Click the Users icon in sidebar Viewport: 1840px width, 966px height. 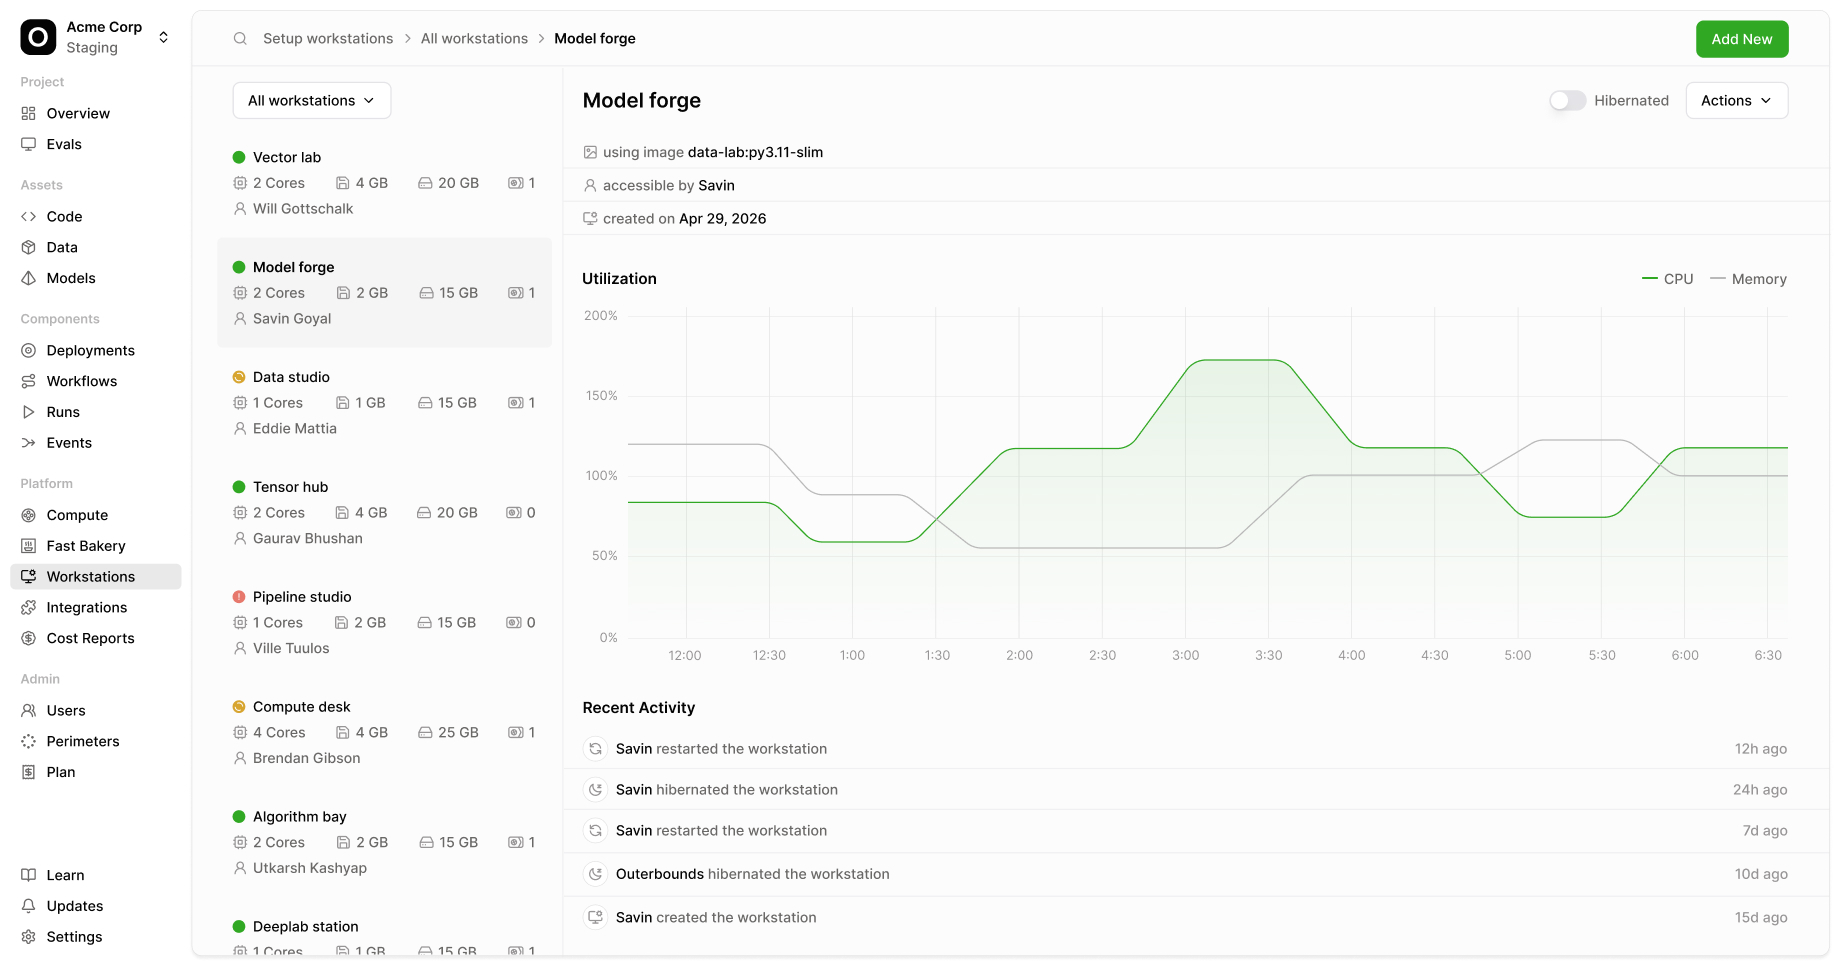point(28,710)
